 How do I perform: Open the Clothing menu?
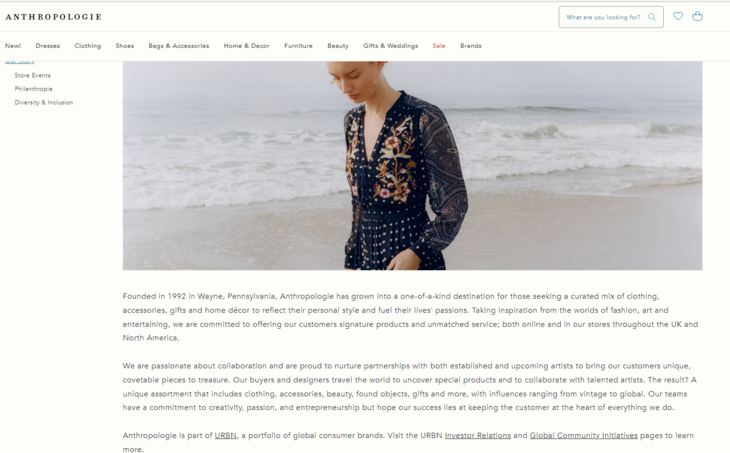pos(88,46)
